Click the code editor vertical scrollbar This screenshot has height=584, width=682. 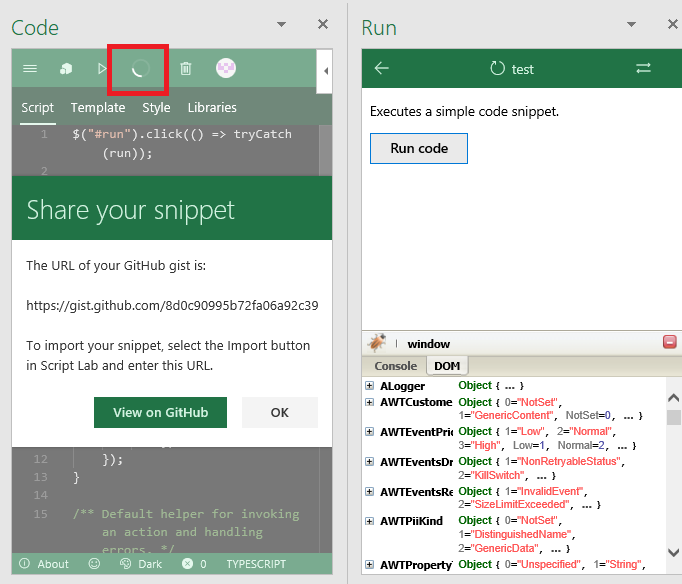pos(325,150)
